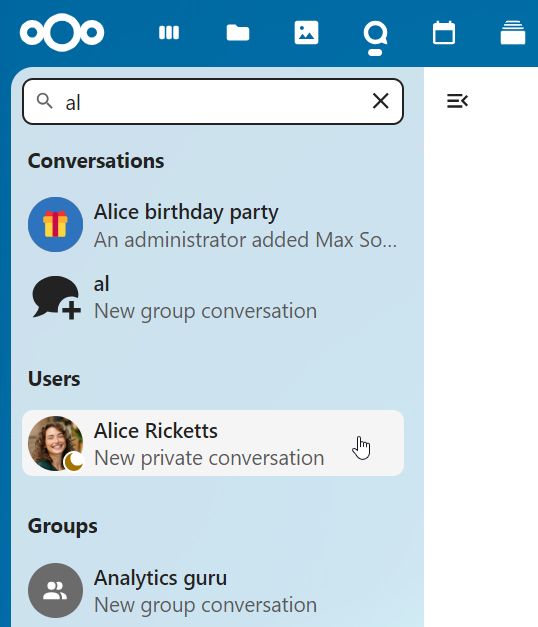538x627 pixels.
Task: Open the Calendar app icon
Action: (x=444, y=33)
